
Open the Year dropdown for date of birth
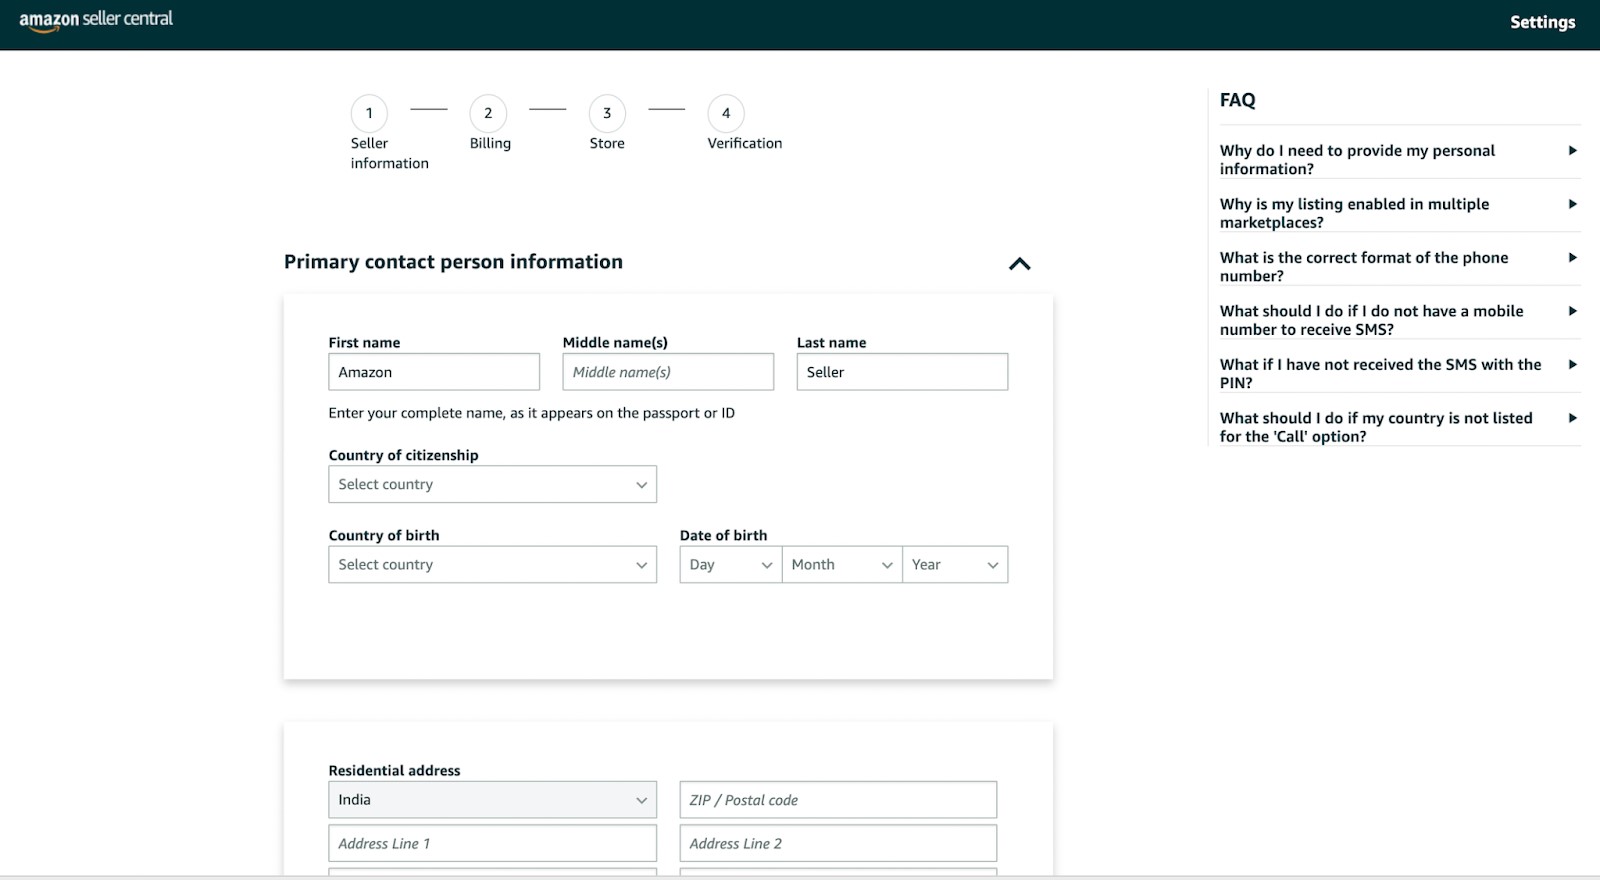tap(954, 565)
